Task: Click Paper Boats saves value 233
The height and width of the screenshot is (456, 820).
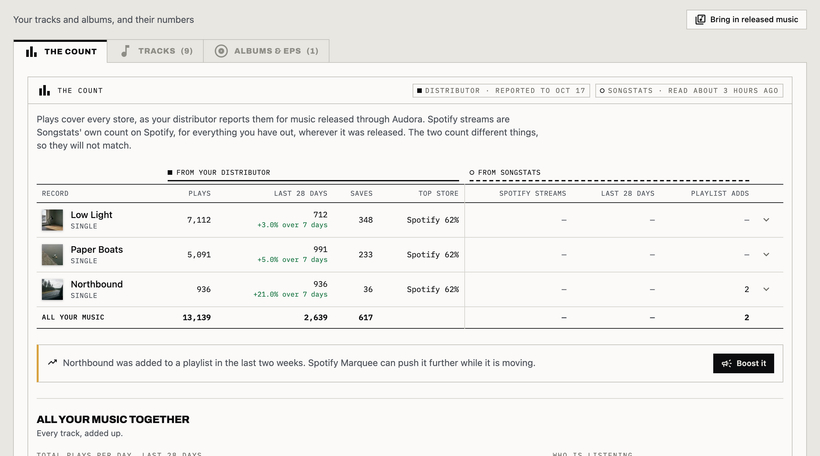Action: point(366,255)
